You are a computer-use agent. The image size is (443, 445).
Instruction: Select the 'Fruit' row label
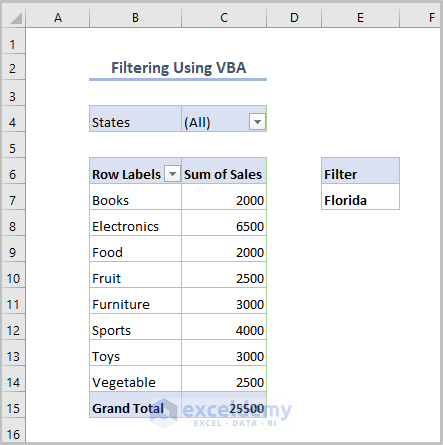tap(135, 275)
